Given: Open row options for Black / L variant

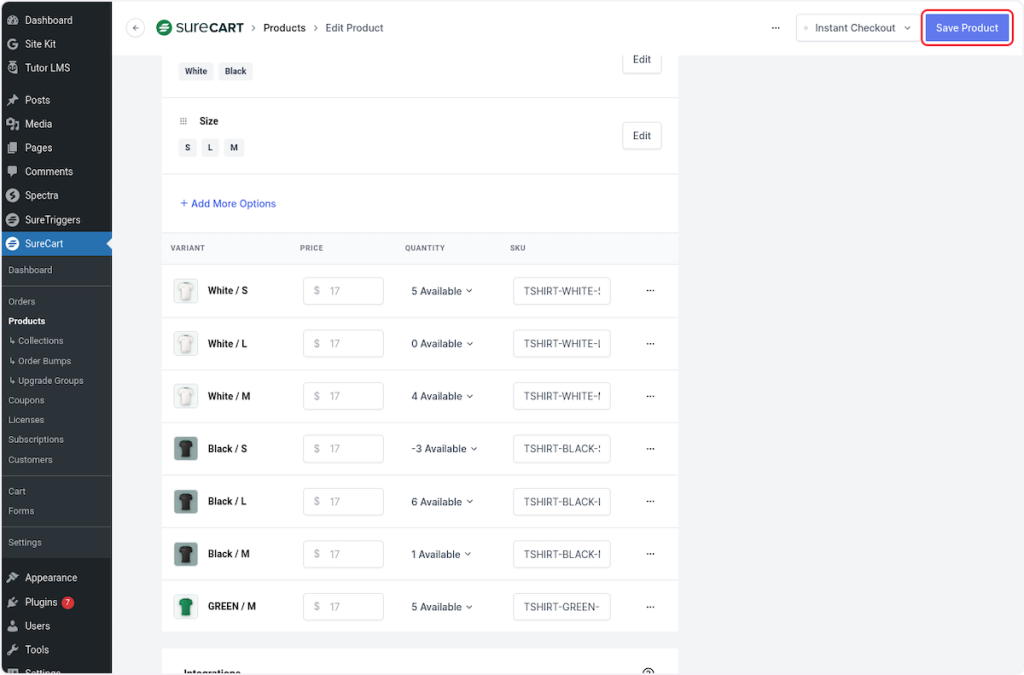Looking at the screenshot, I should click(650, 502).
